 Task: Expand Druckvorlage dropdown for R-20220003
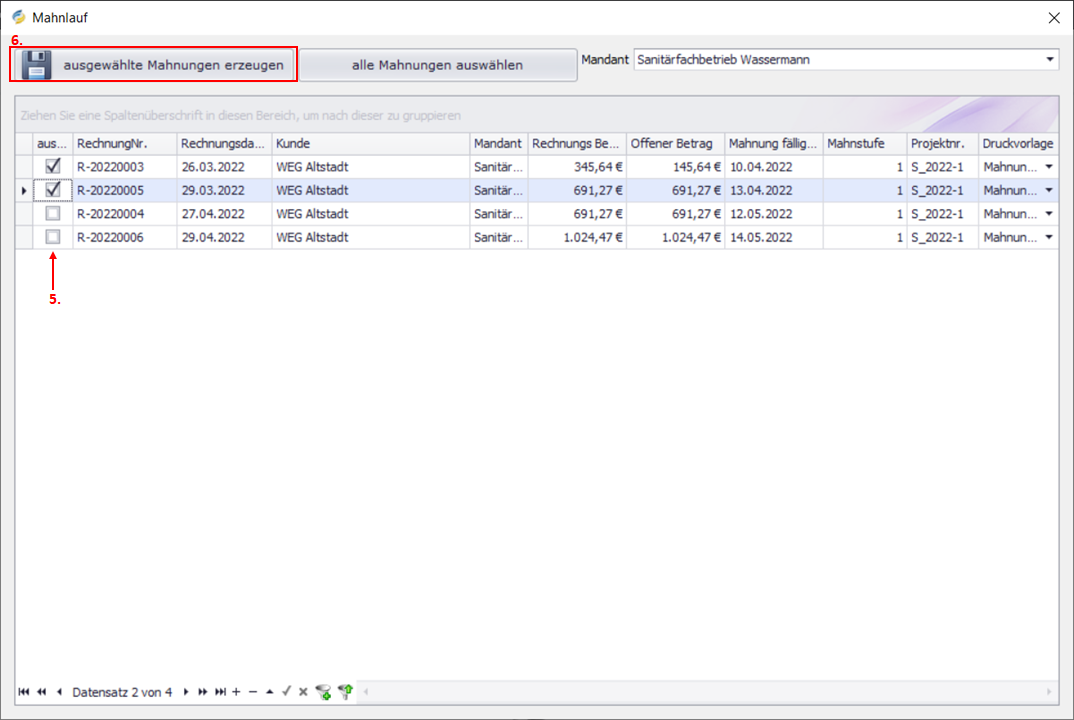(x=1049, y=167)
